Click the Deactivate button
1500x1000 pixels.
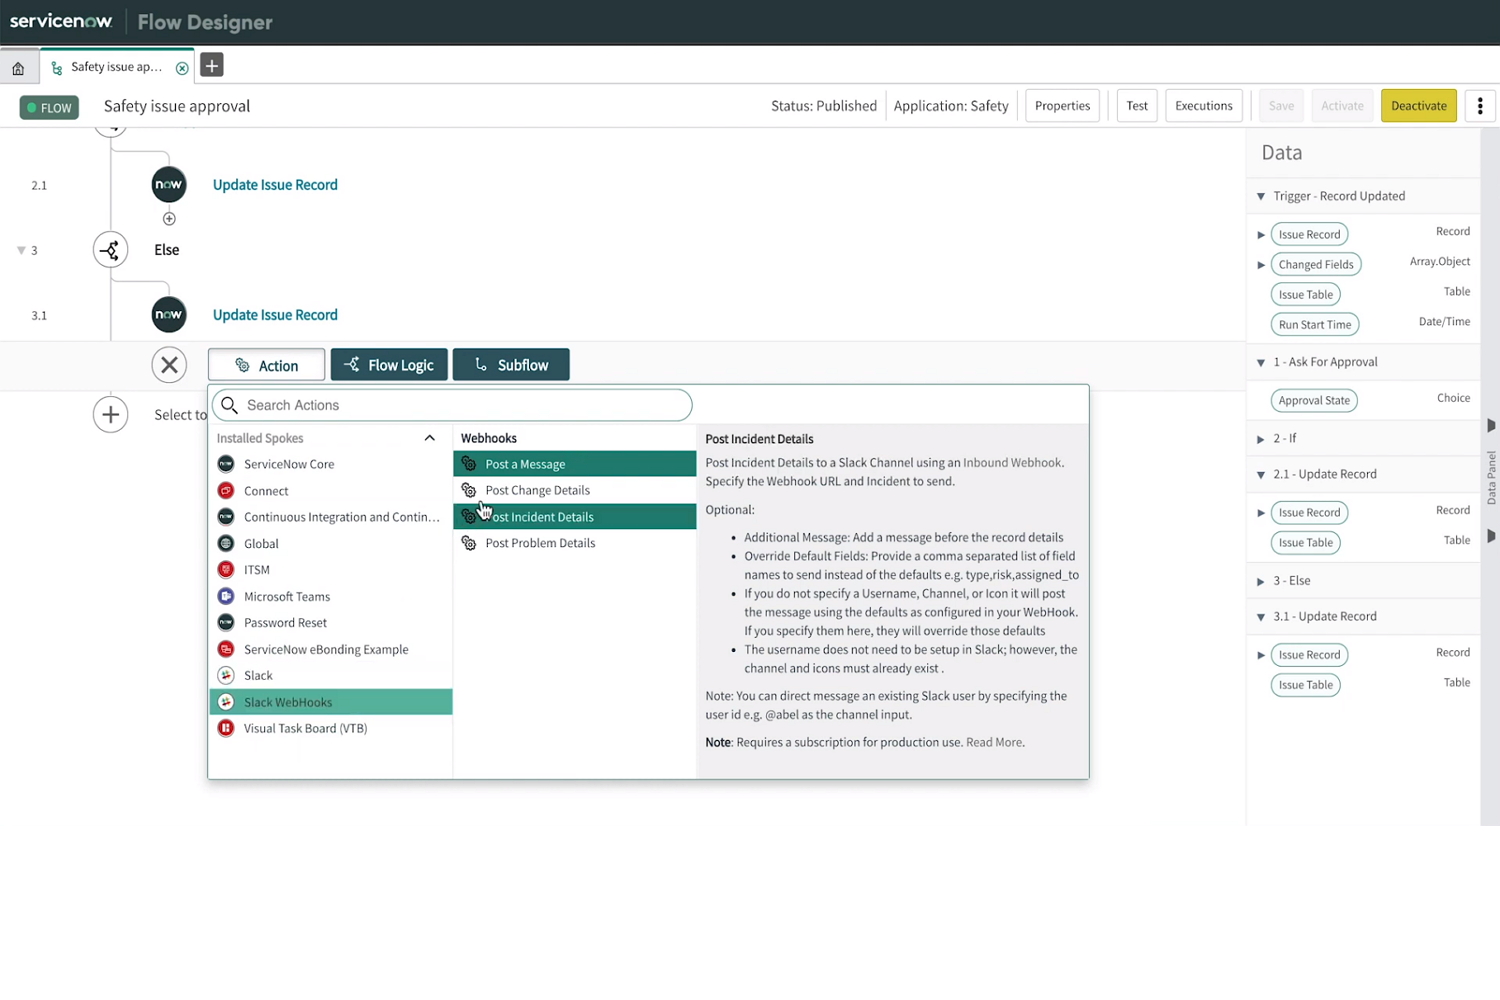tap(1418, 106)
